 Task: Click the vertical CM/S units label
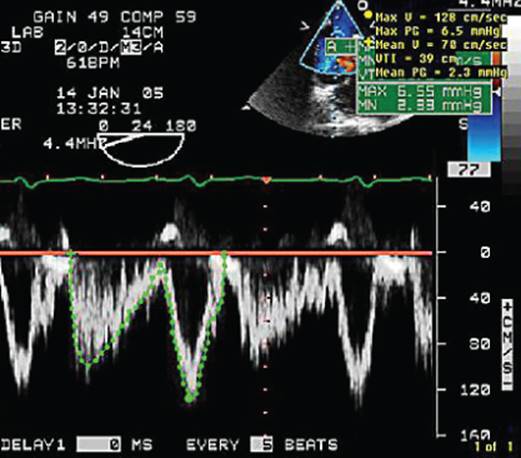click(508, 345)
